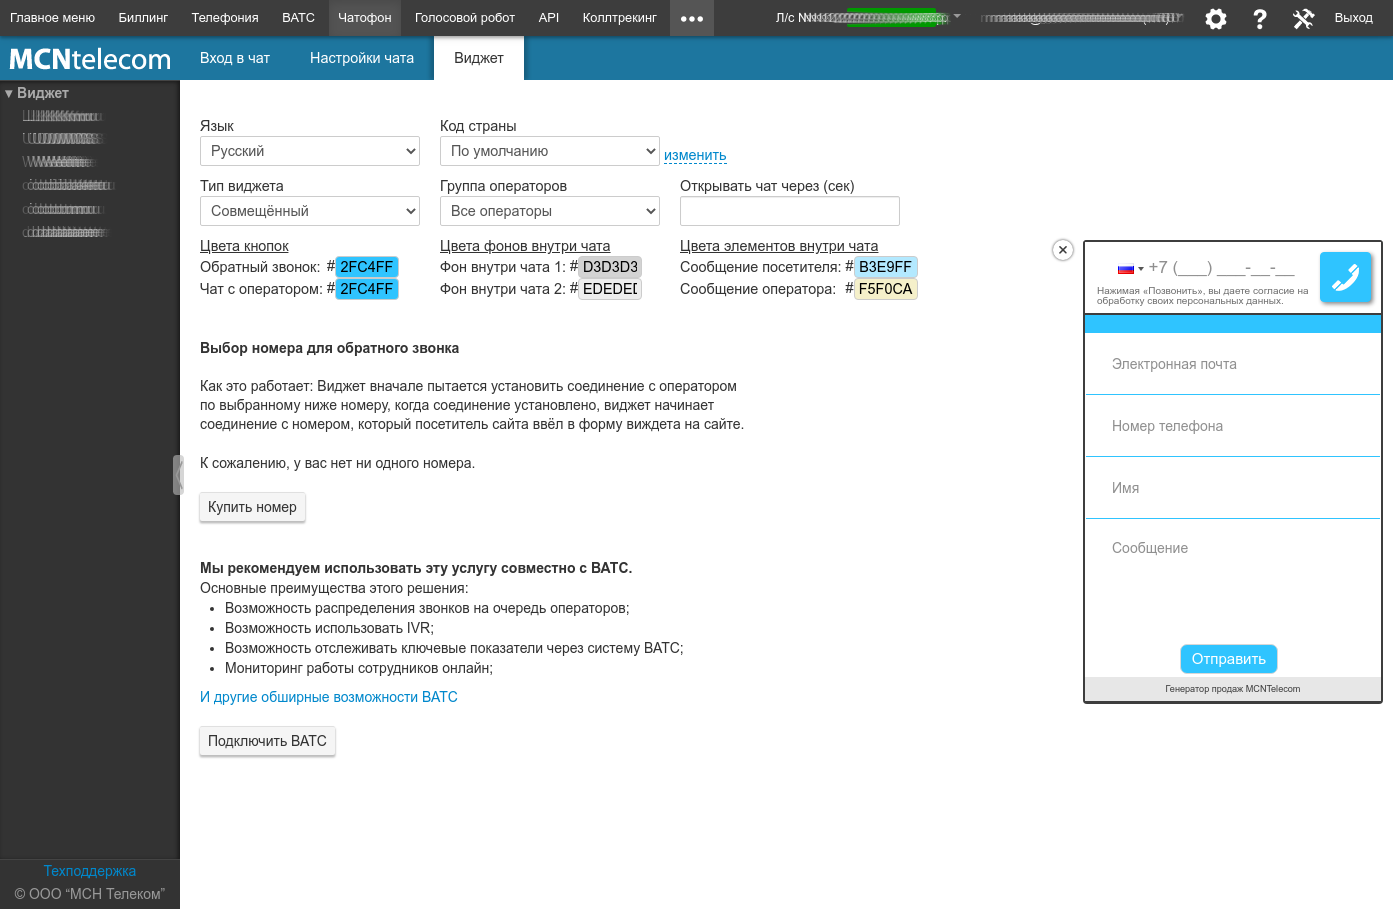Open the tools wrench icon
This screenshot has height=909, width=1393.
[1303, 18]
